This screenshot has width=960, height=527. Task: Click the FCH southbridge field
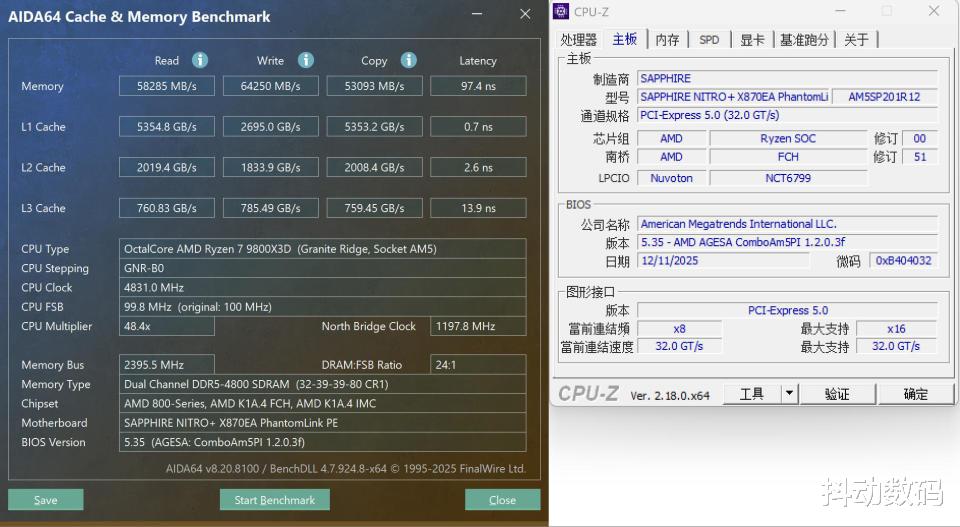[788, 157]
